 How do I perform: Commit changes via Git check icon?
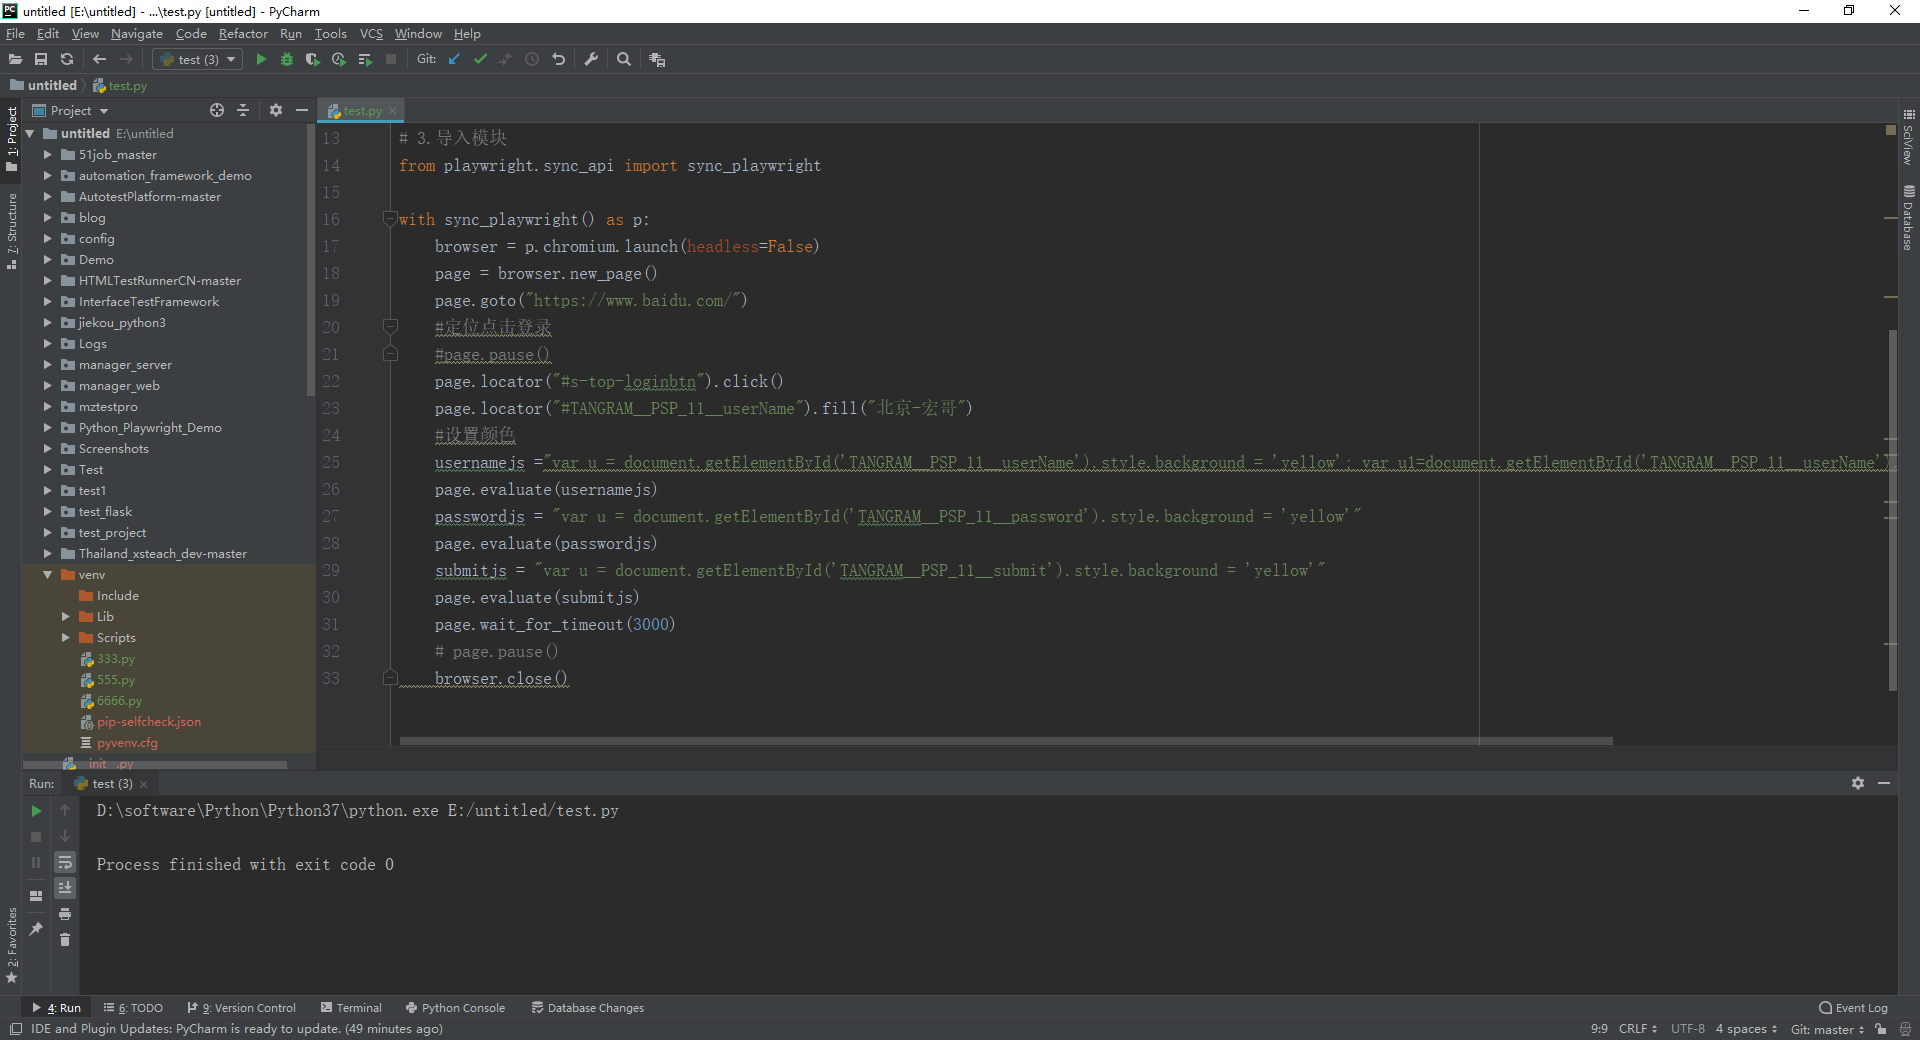click(x=480, y=59)
